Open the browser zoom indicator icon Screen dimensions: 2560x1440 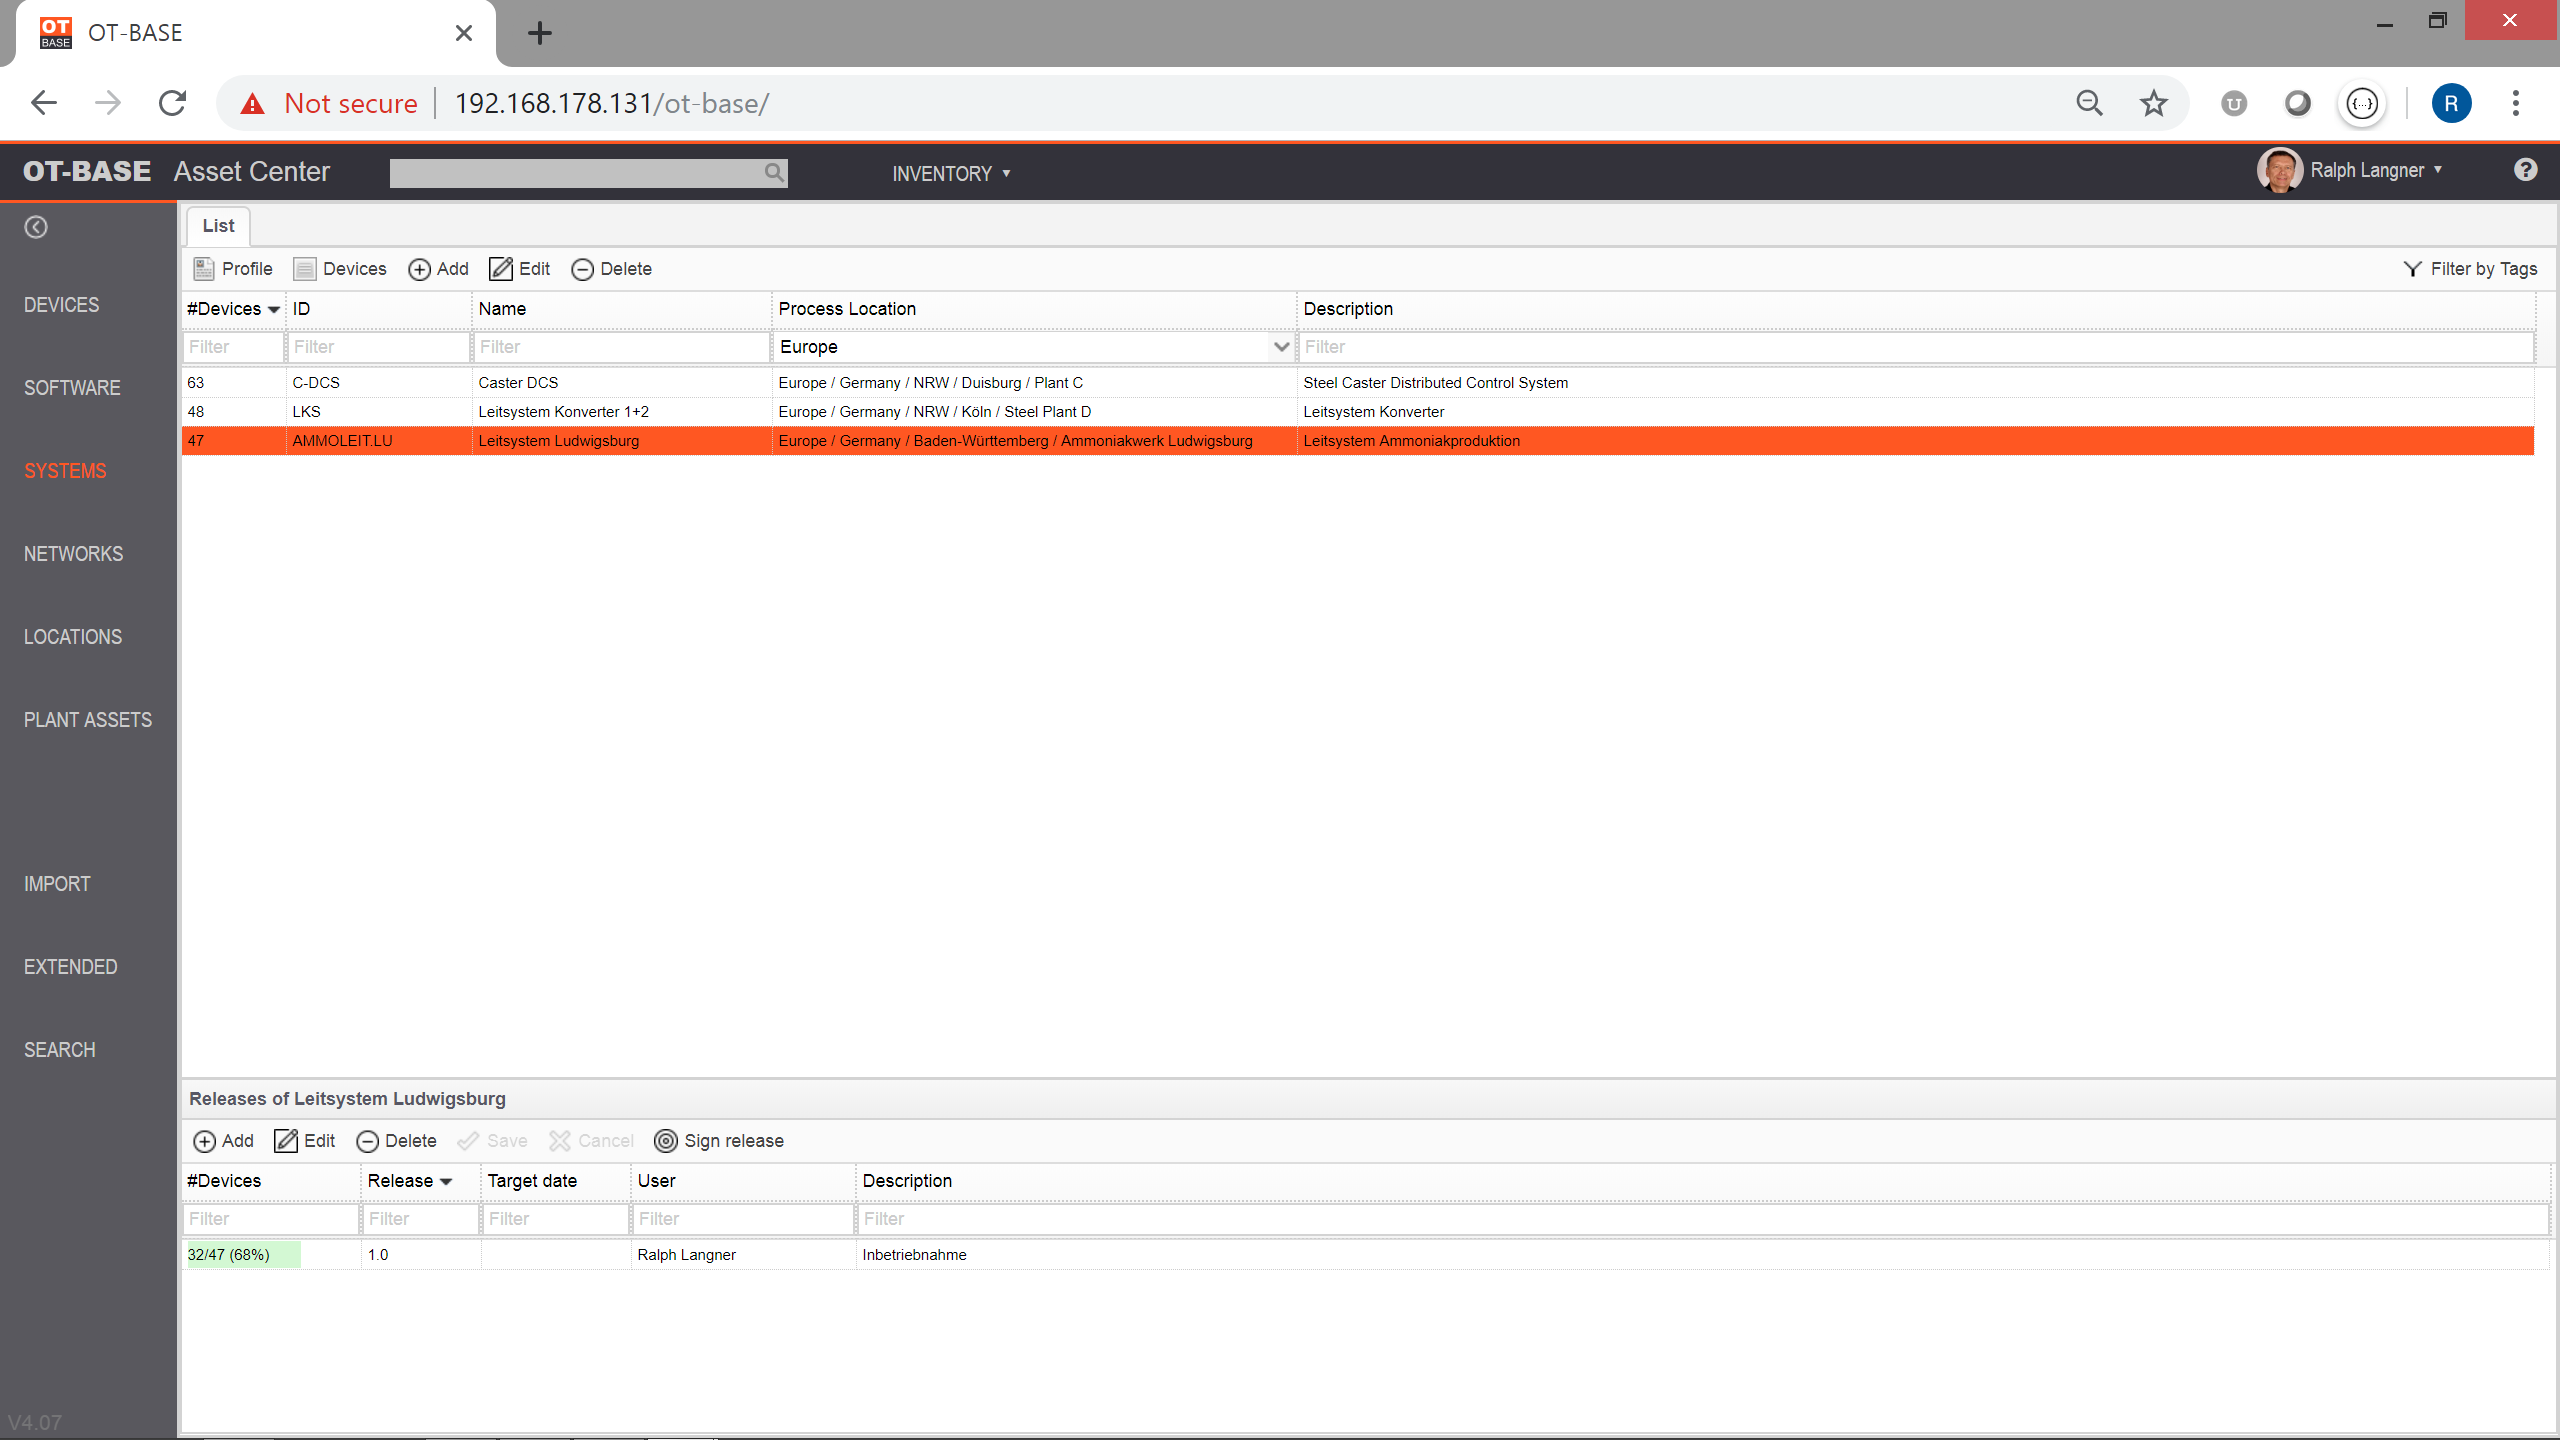point(2089,103)
